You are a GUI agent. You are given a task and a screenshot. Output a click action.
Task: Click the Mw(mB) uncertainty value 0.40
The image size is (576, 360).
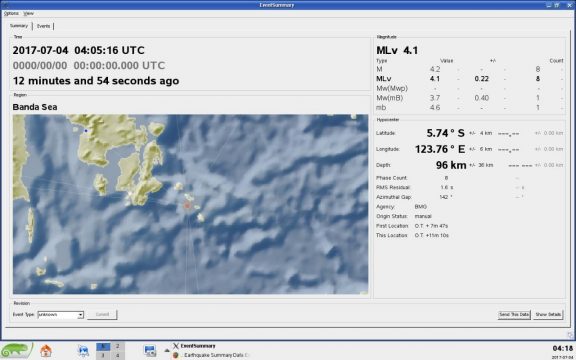coord(482,98)
